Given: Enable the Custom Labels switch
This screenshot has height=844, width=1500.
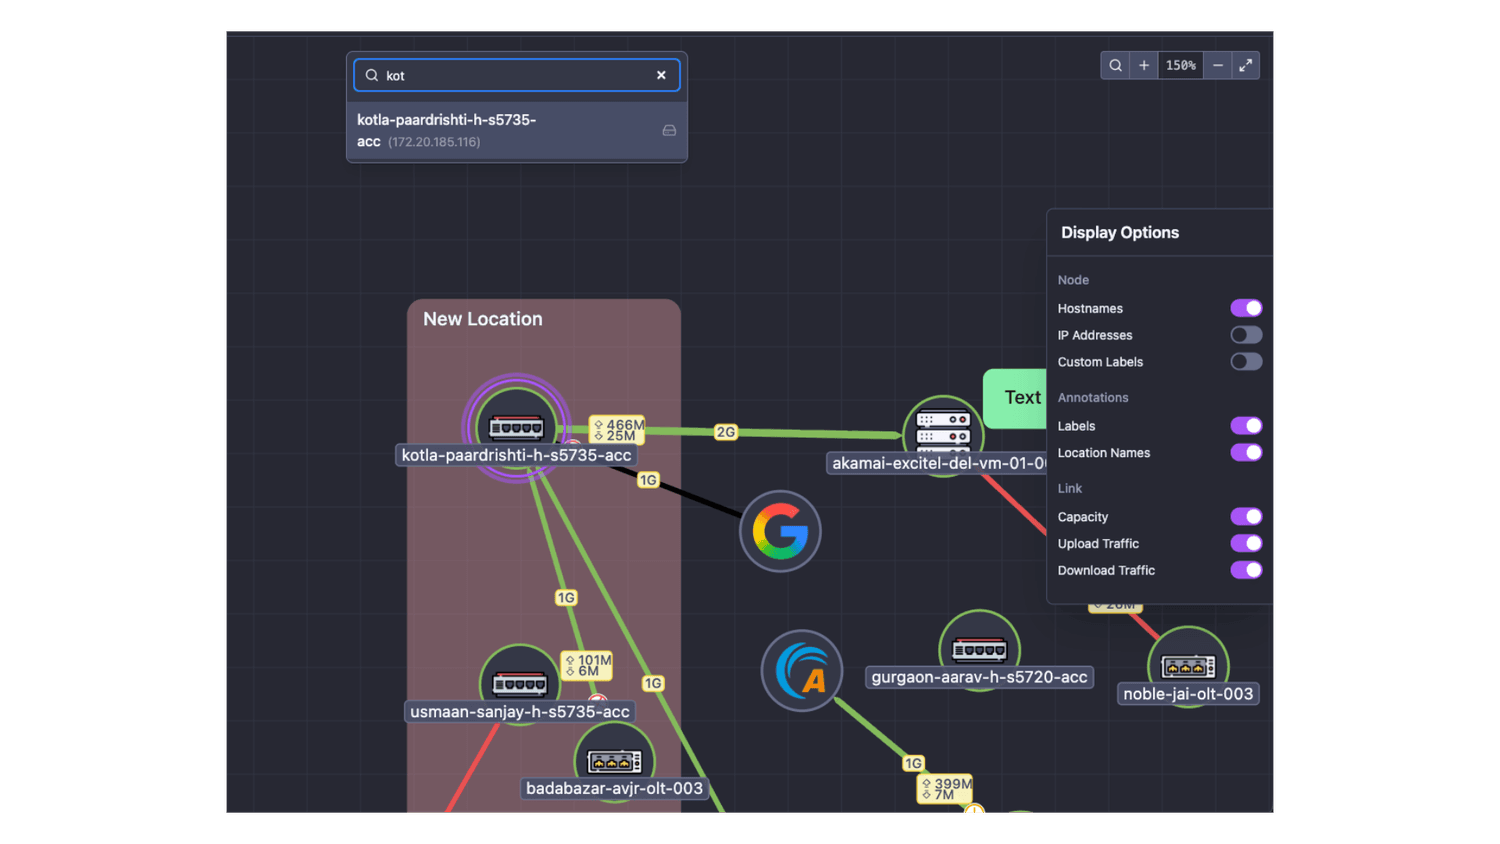Looking at the screenshot, I should tap(1246, 362).
